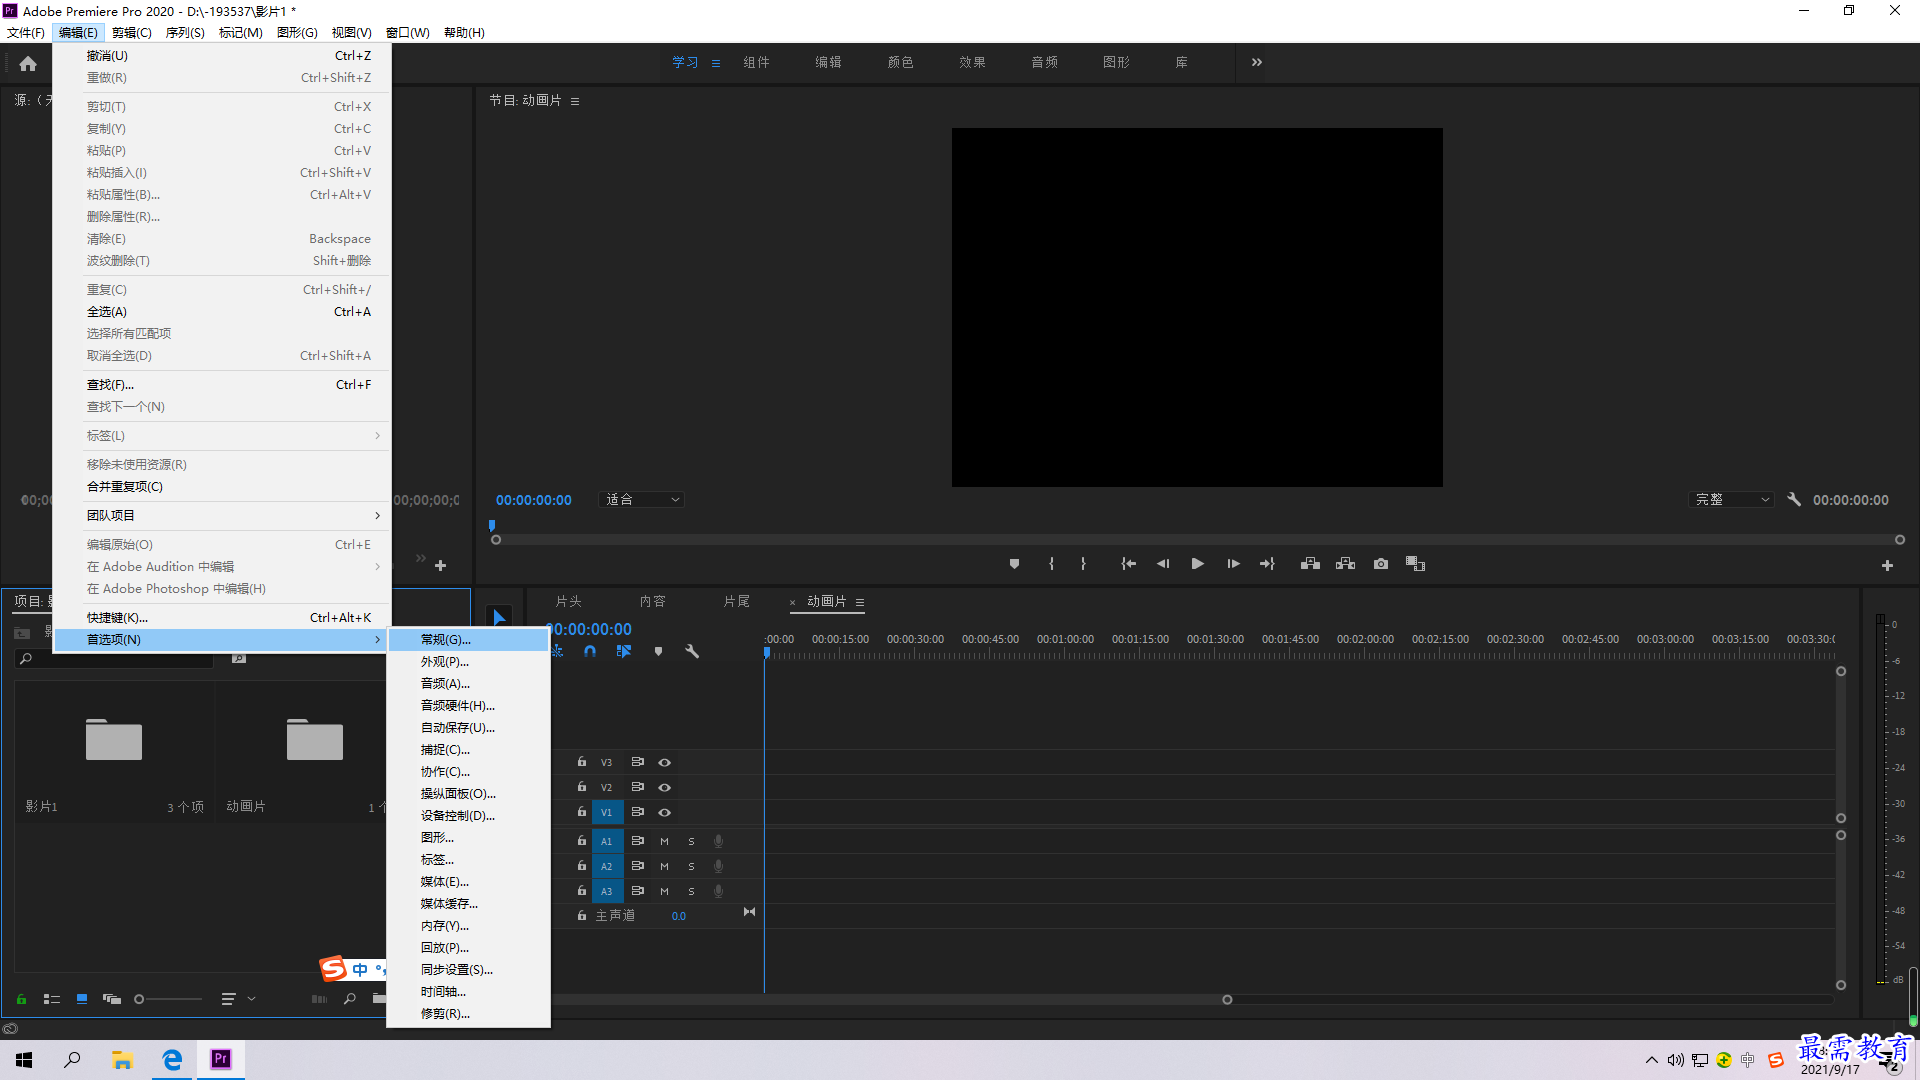This screenshot has height=1080, width=1920.
Task: Expand the 标签(L) submenu
Action: point(222,435)
